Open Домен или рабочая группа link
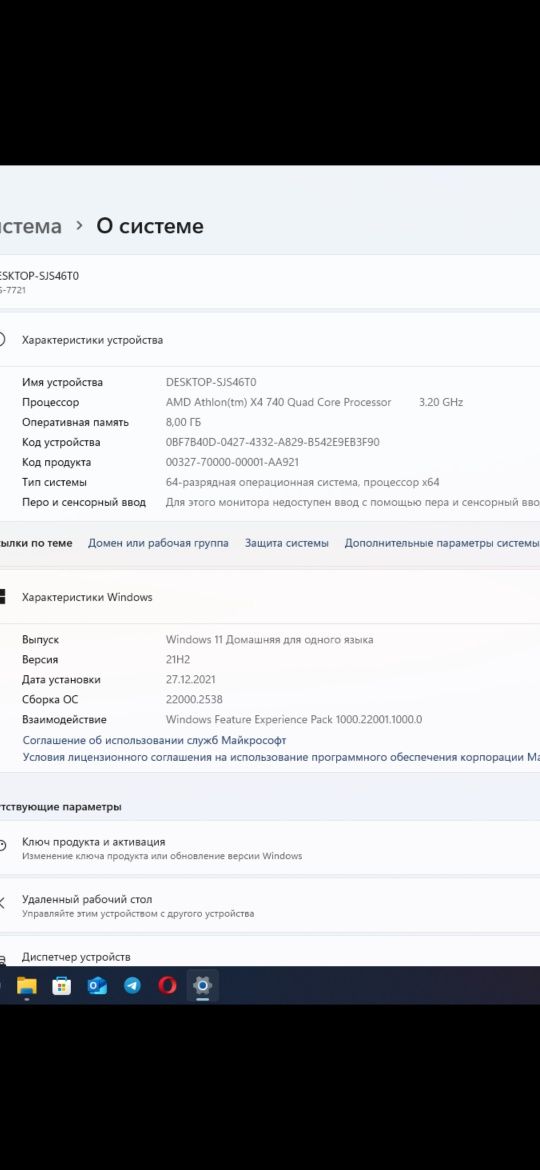The height and width of the screenshot is (1170, 540). click(158, 543)
